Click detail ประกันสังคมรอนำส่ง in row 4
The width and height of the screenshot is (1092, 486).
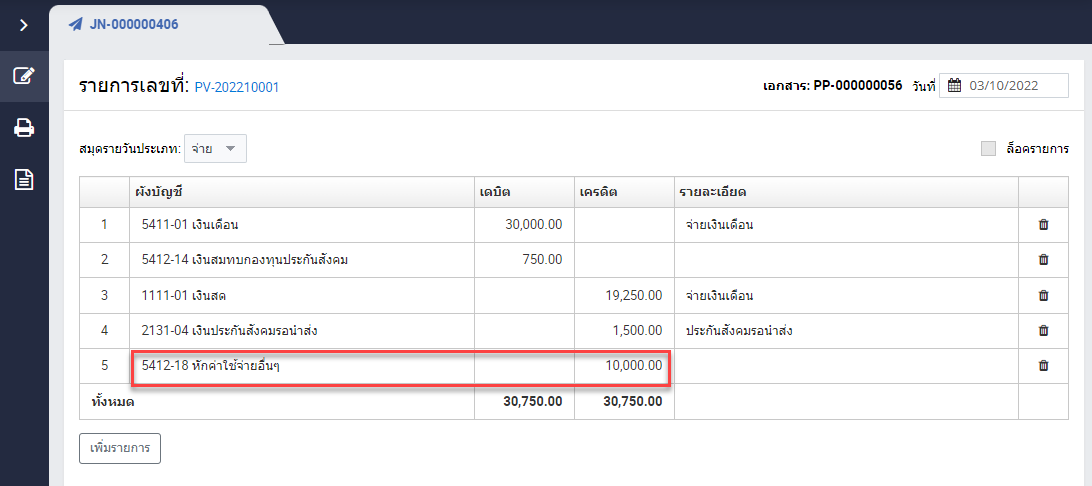coord(740,331)
